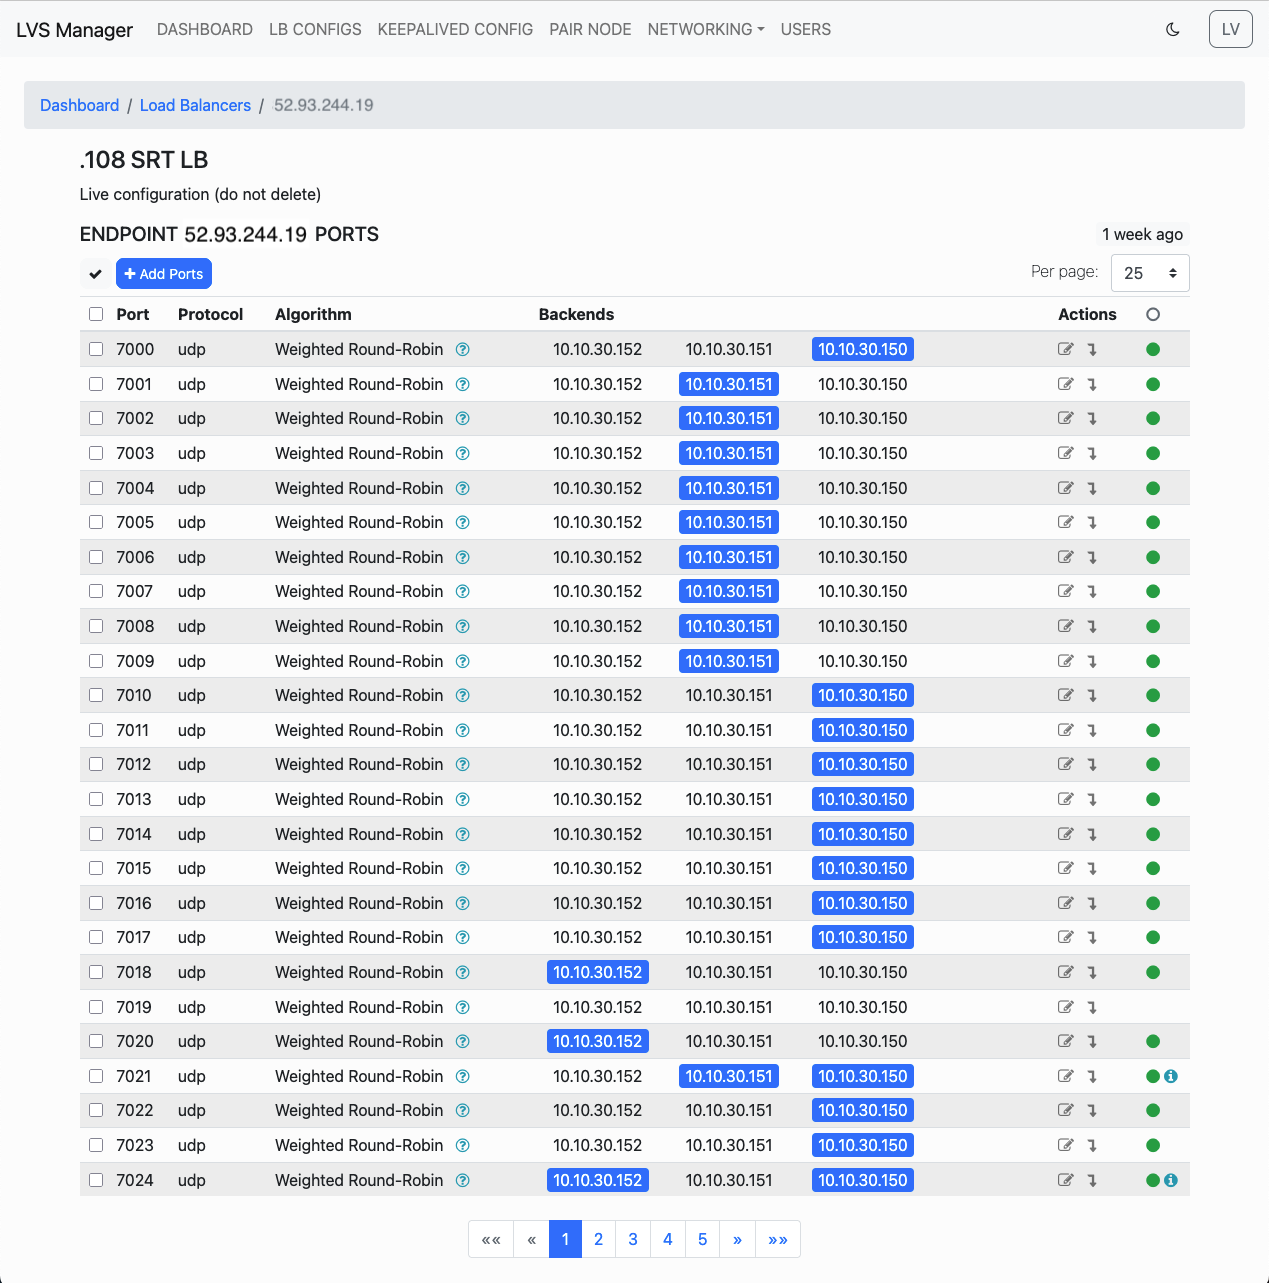Click highlighted 10.10.30.152 backend on port 7018

598,972
